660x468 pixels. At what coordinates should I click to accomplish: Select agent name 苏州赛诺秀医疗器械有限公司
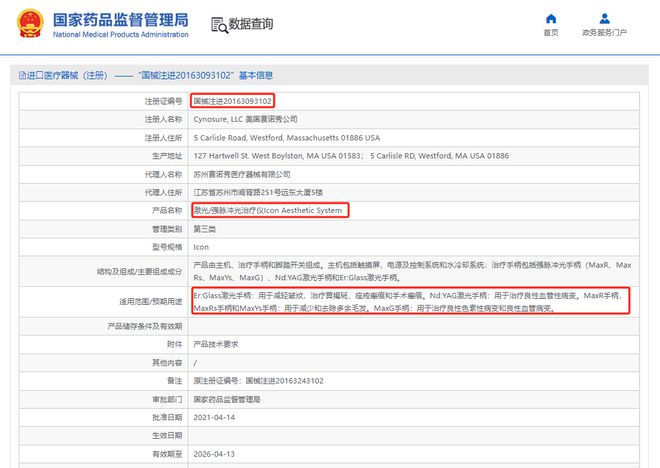pos(242,174)
